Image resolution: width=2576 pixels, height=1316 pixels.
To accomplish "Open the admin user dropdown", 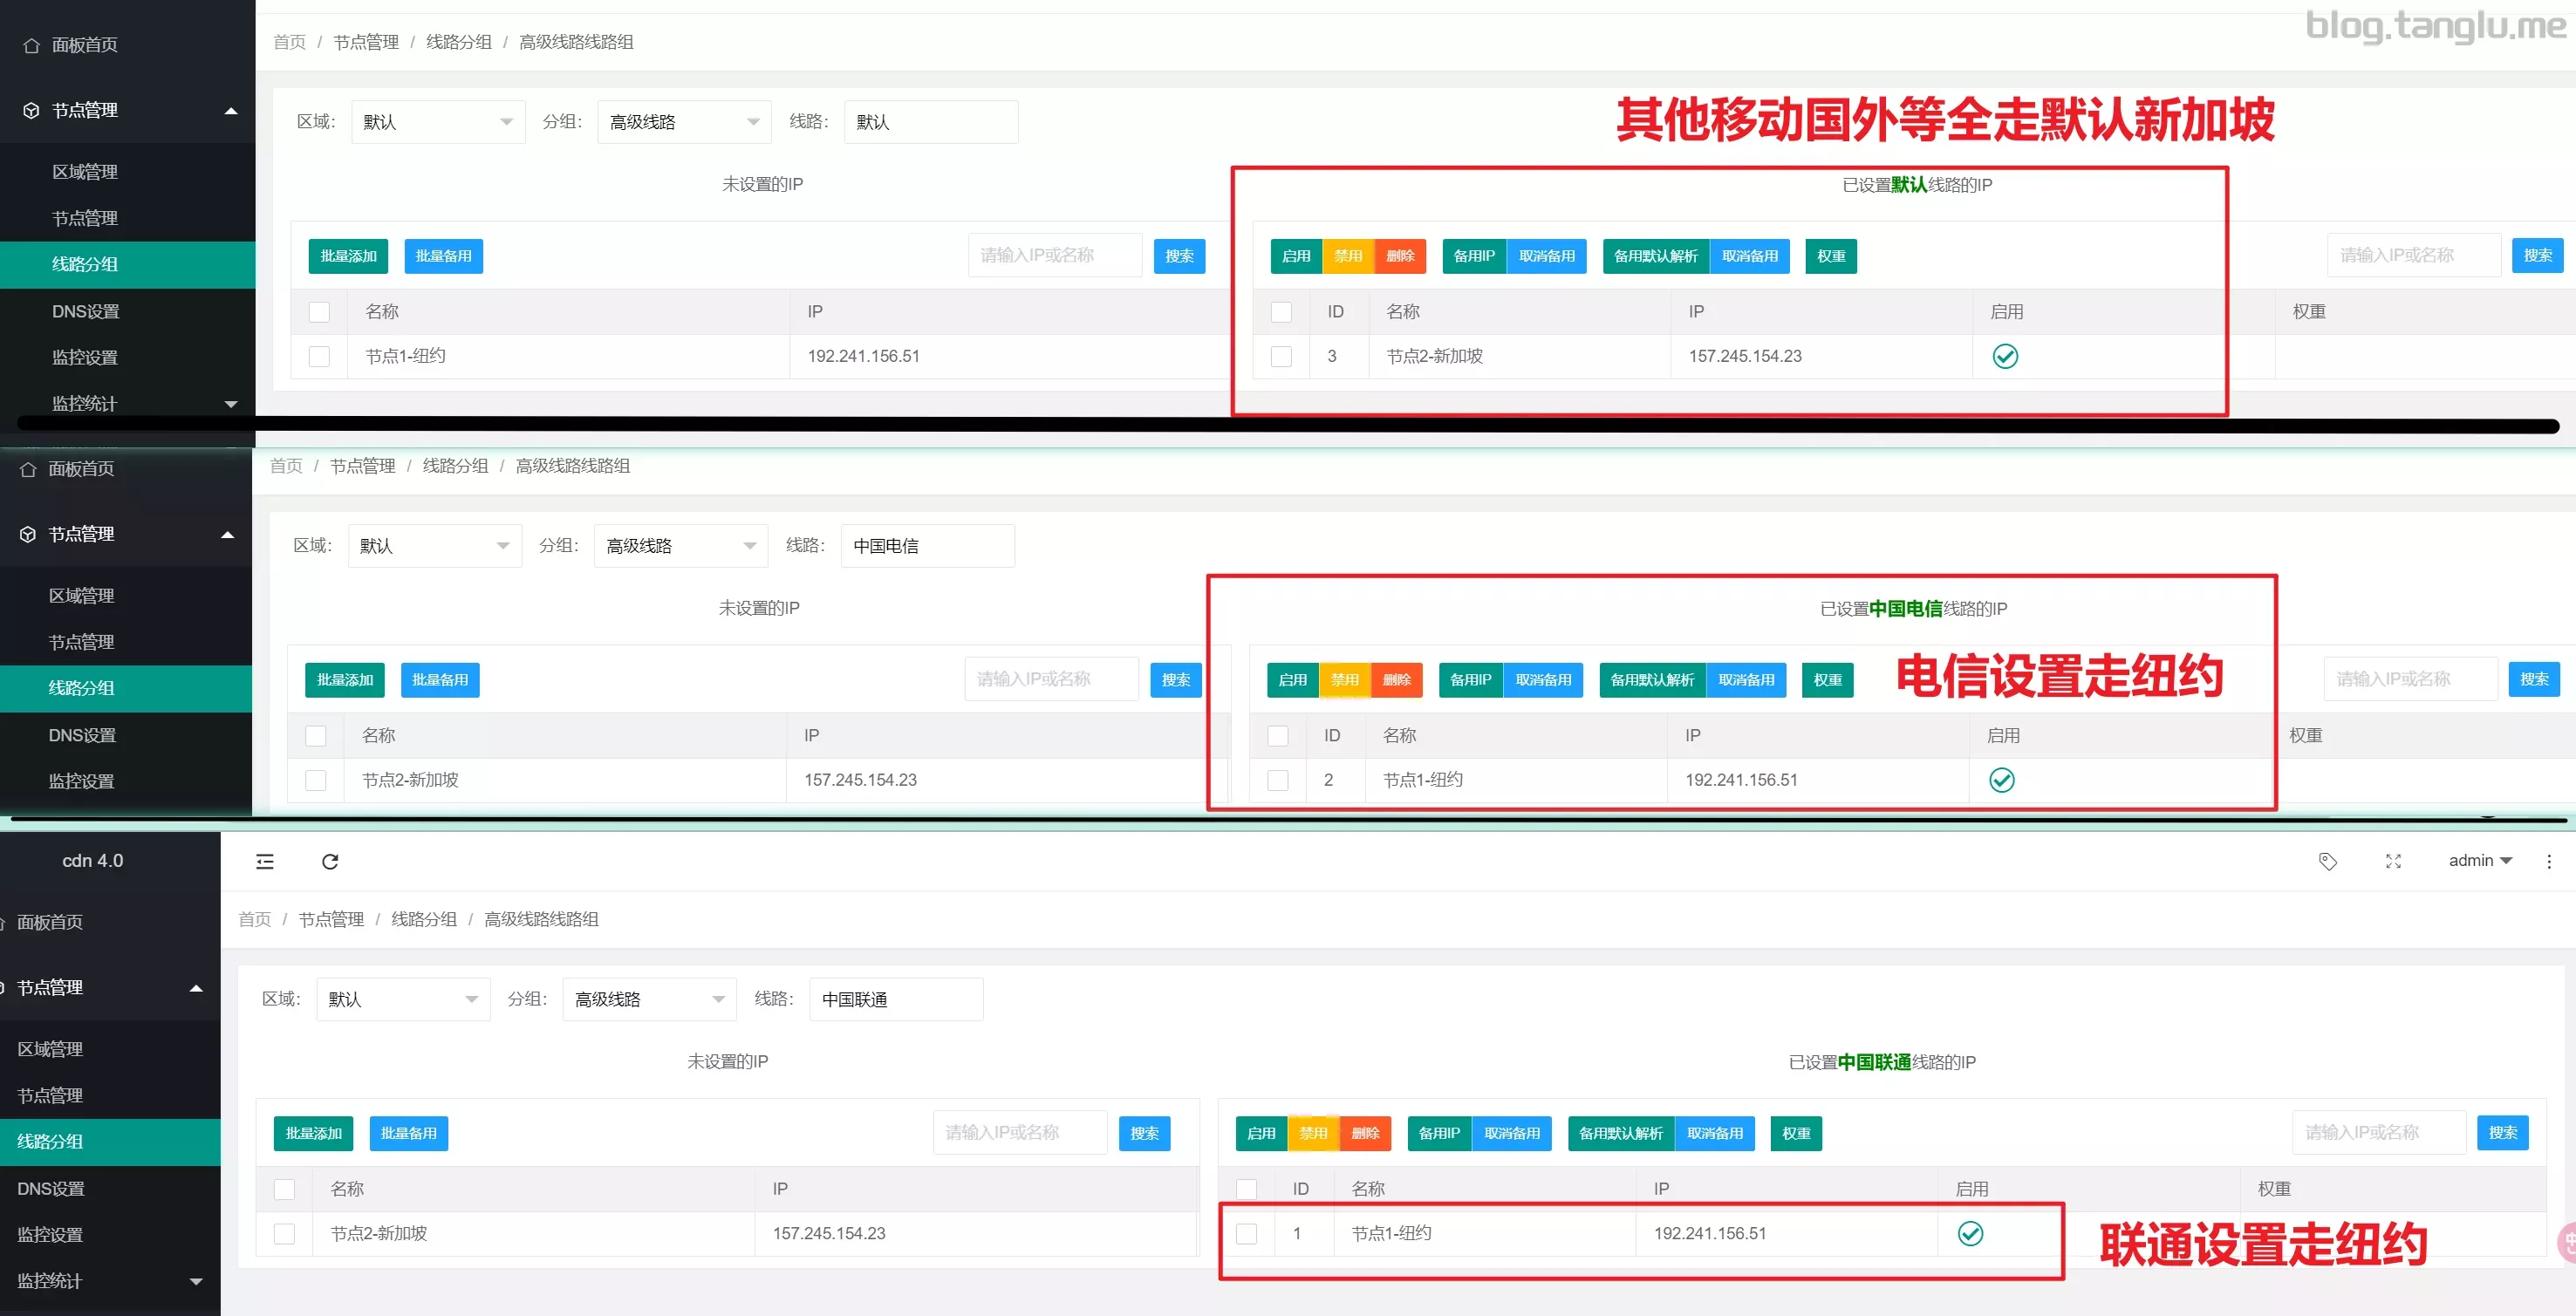I will 2479,860.
